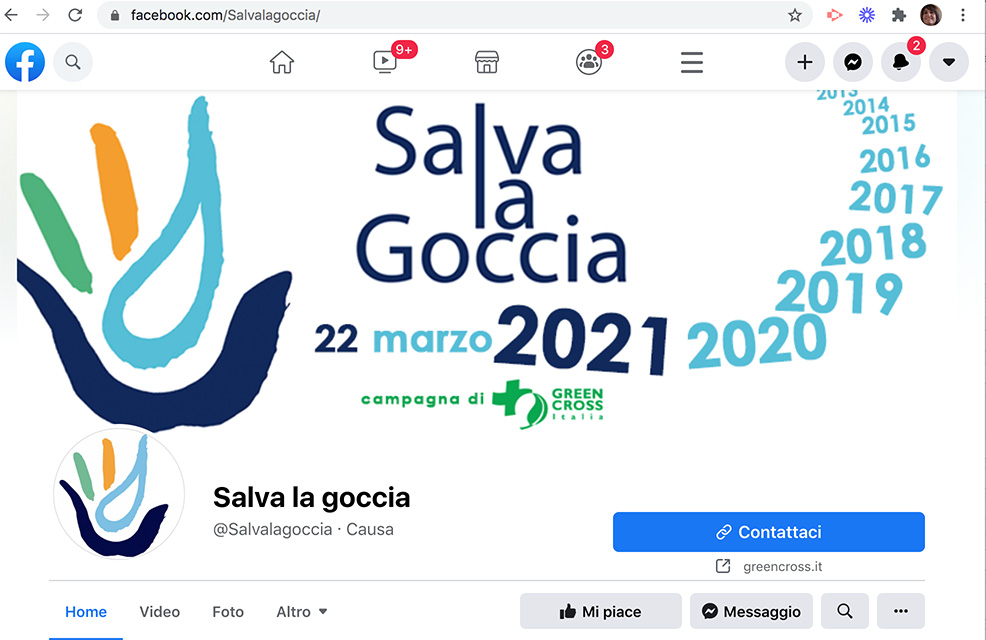Open Facebook search via magnifier icon
Viewport: 986px width, 640px height.
point(73,62)
